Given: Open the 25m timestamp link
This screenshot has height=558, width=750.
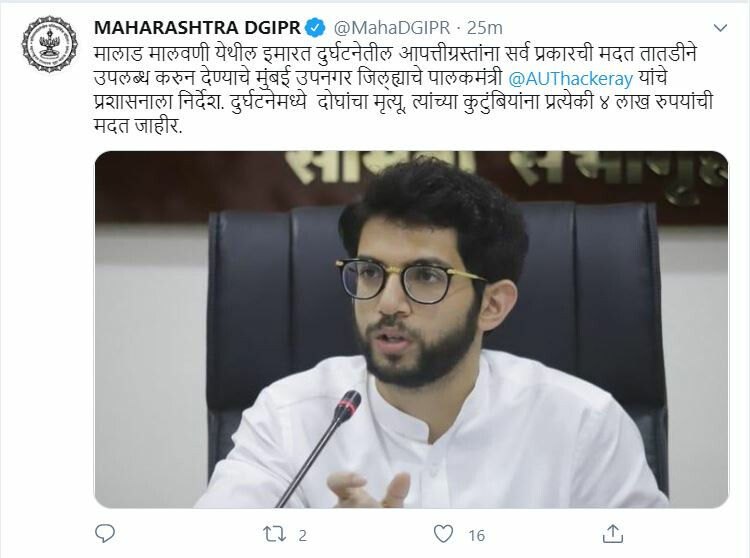Looking at the screenshot, I should tap(485, 28).
